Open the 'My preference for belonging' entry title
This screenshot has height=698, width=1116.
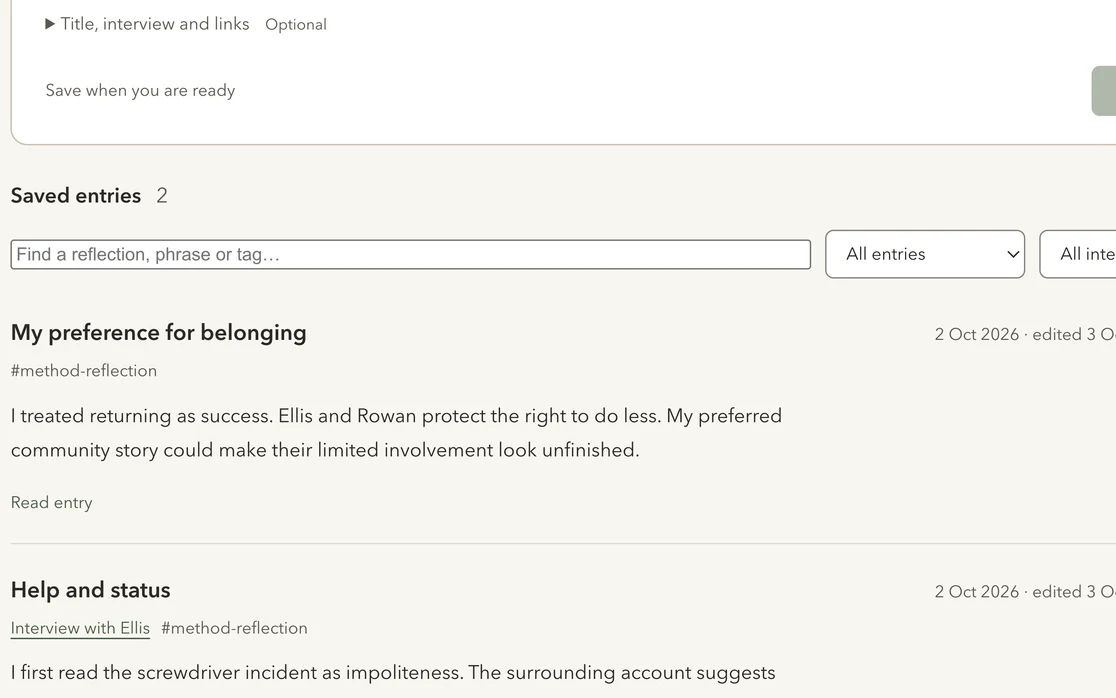(159, 333)
